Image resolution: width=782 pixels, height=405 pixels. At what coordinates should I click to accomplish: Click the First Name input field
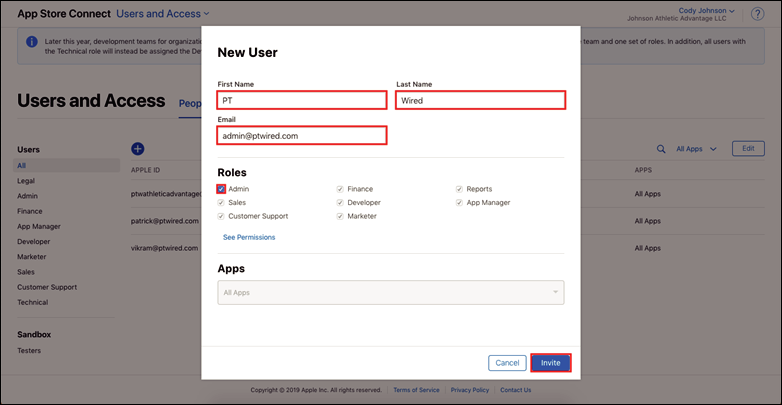[x=302, y=100]
